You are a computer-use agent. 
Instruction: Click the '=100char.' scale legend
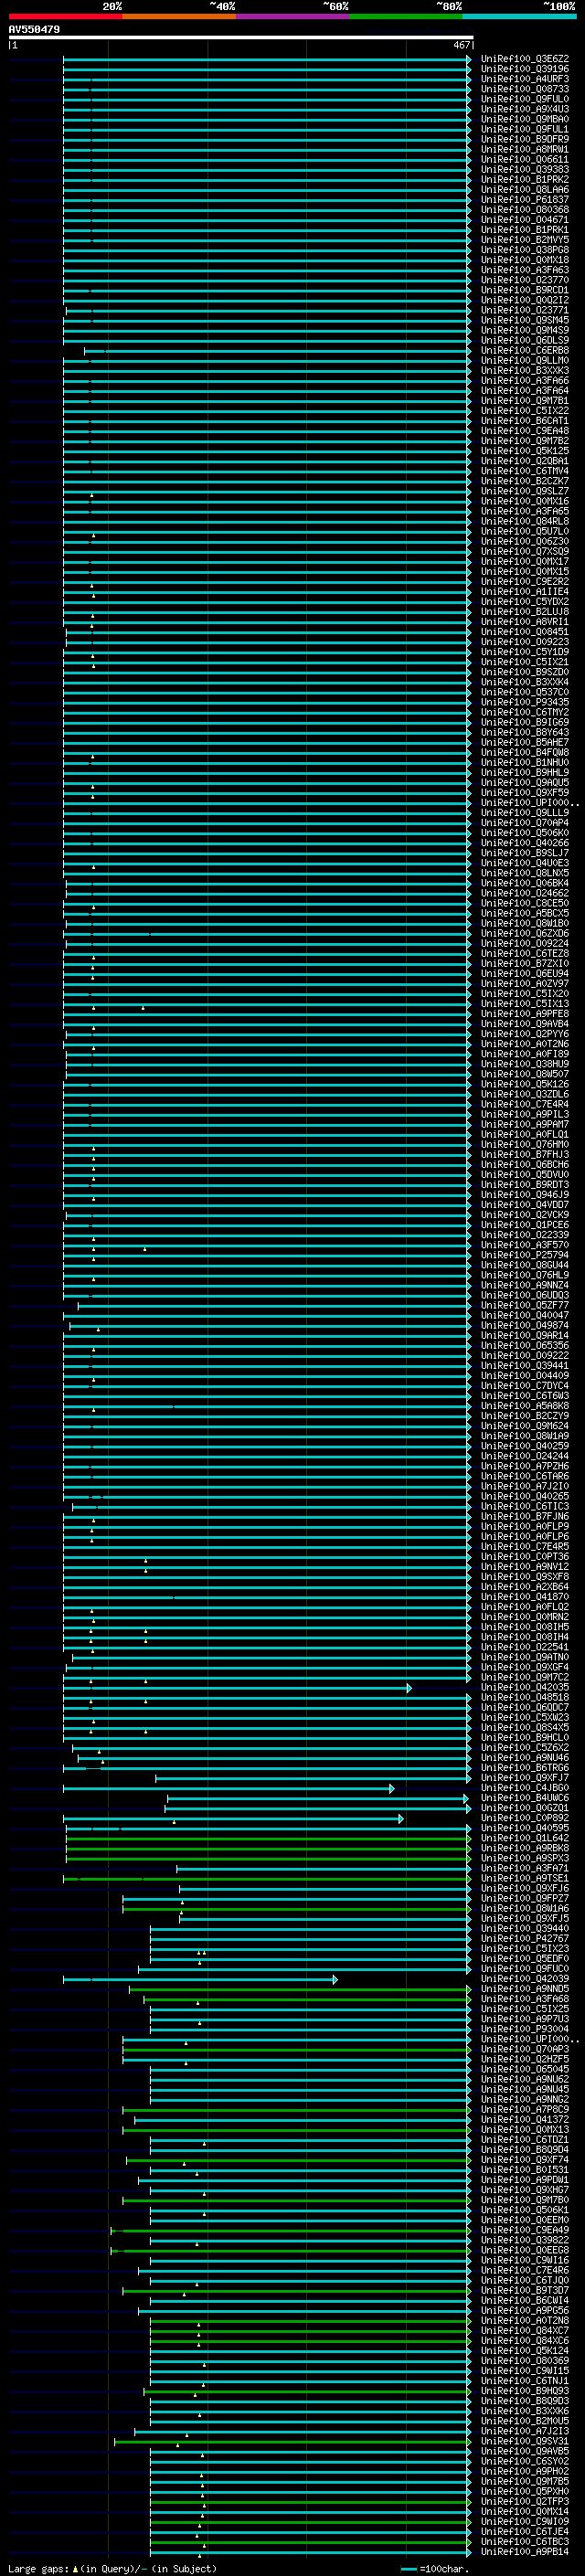434,2569
